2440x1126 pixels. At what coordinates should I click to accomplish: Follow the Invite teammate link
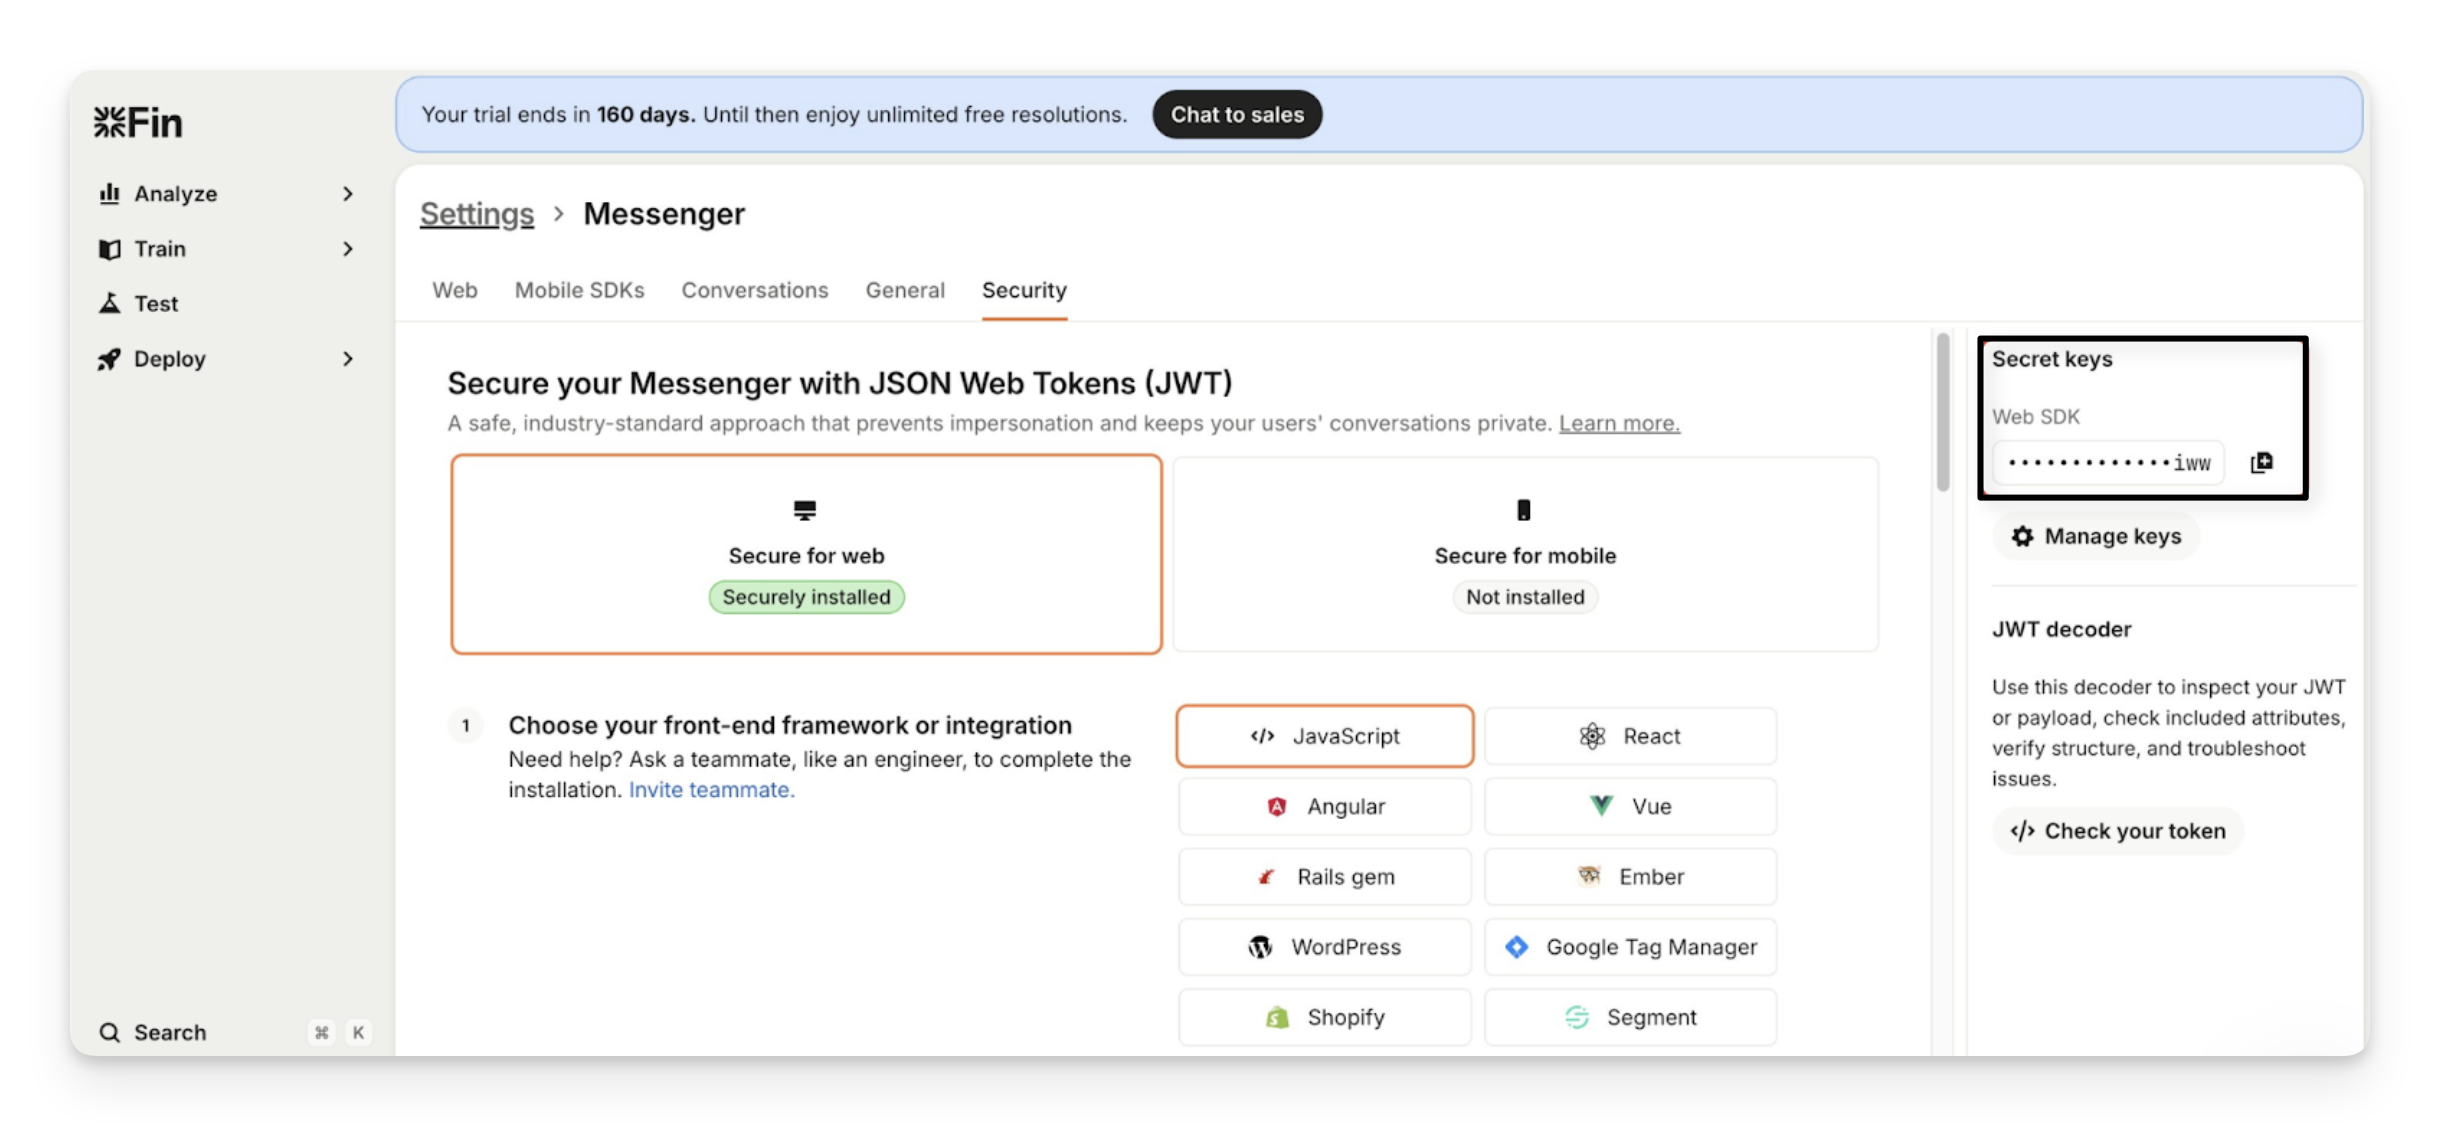[711, 790]
